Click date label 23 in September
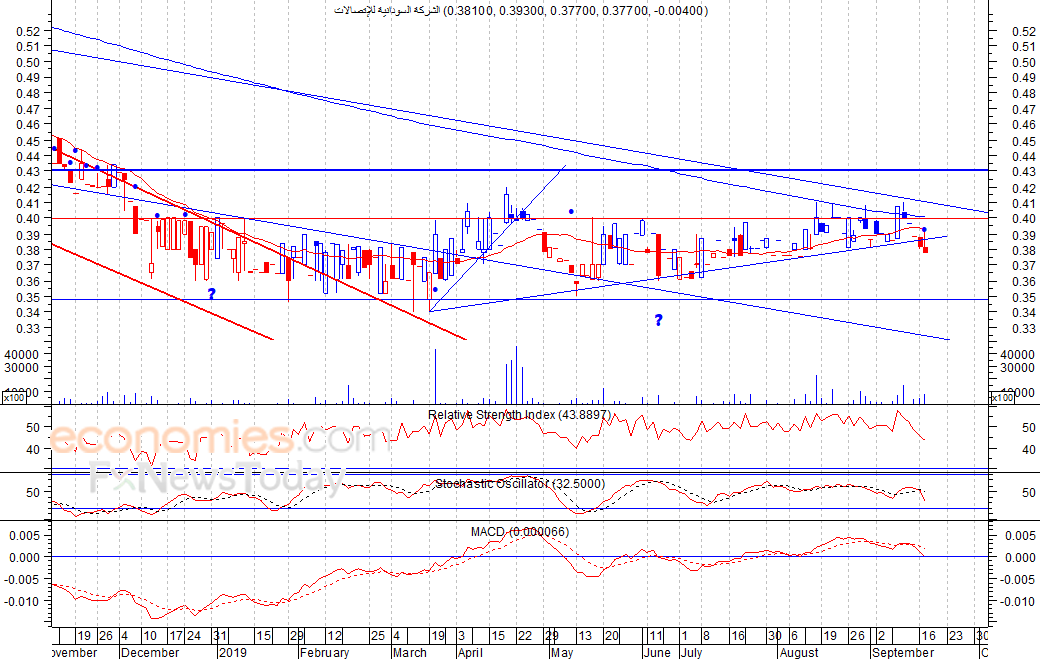1040x659 pixels. (x=955, y=636)
